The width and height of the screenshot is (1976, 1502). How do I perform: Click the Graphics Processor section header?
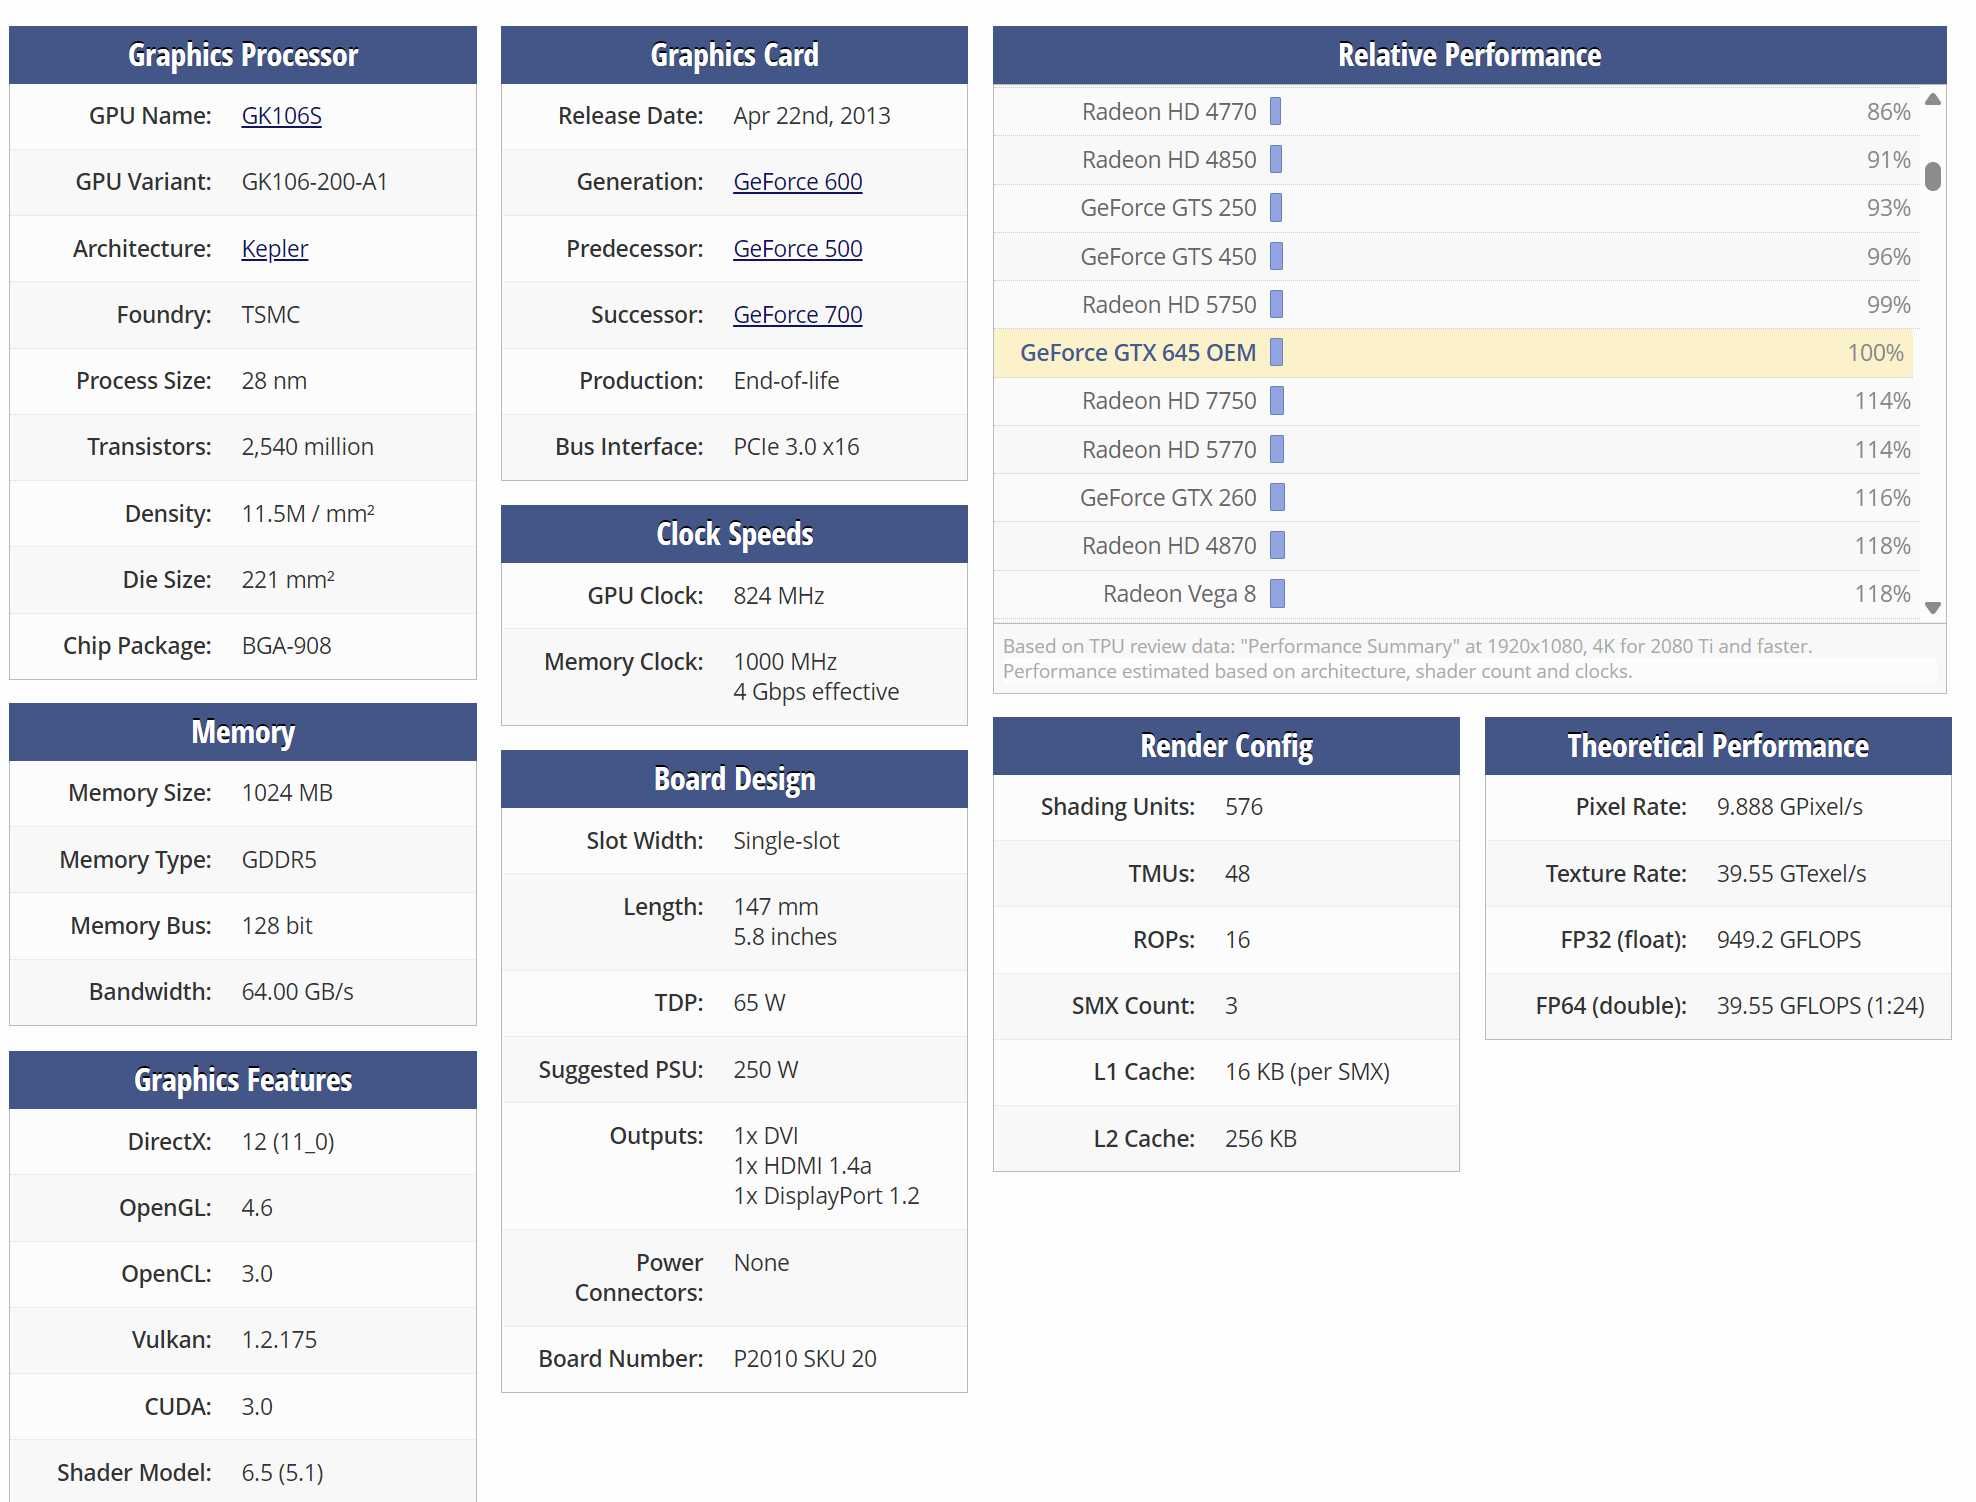(243, 55)
